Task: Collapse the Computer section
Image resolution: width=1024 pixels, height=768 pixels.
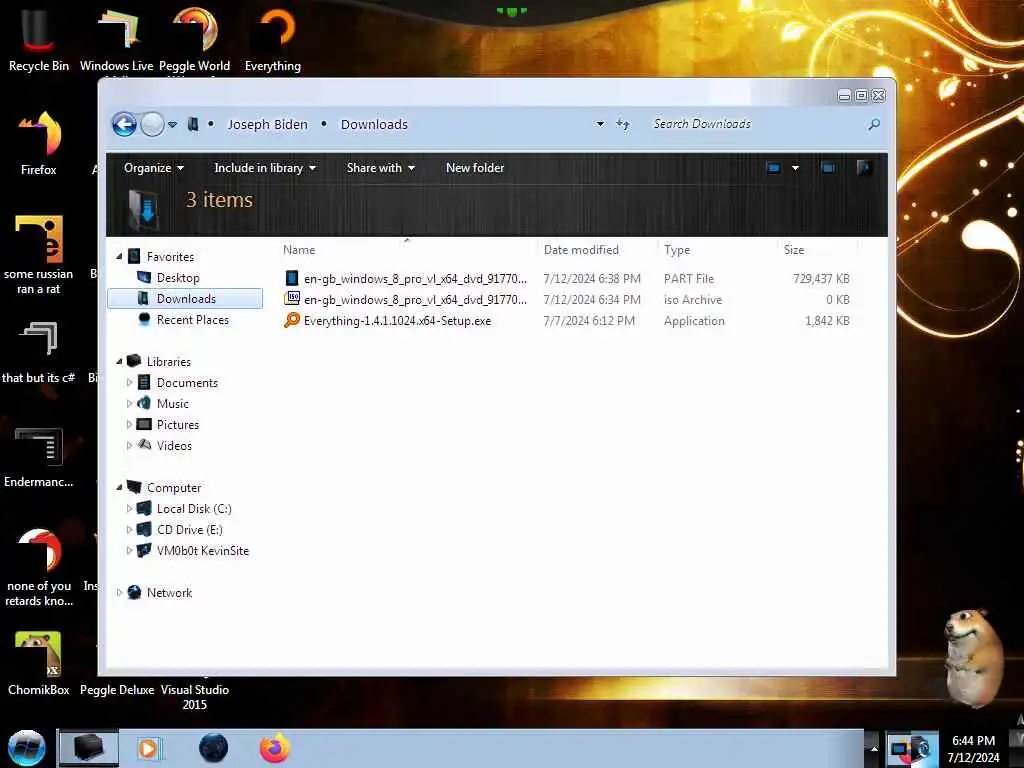Action: click(x=119, y=487)
